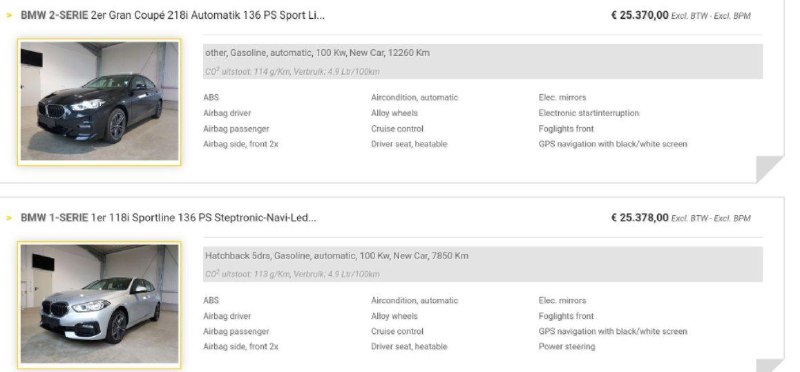Click Foglights front on the 1-SERIE card
The height and width of the screenshot is (372, 800).
pyautogui.click(x=566, y=316)
